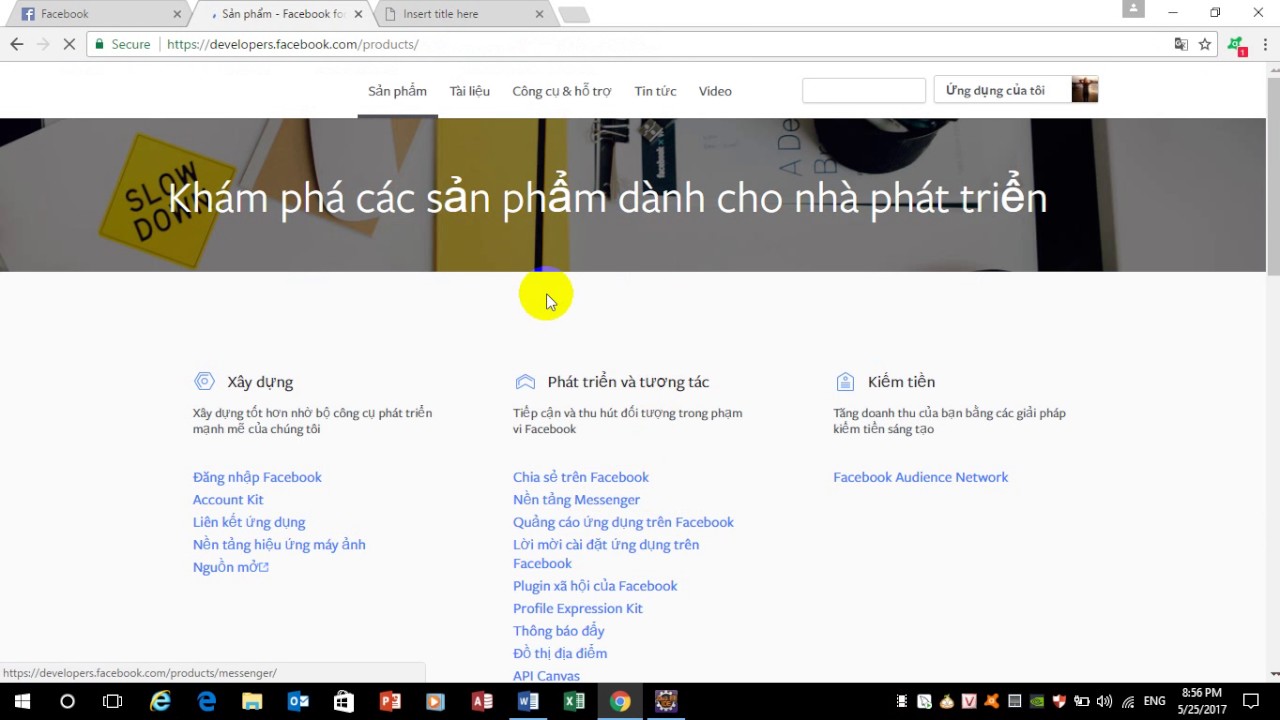Open the Công cụ & hỗ trợ menu
Viewport: 1280px width, 720px height.
click(x=561, y=91)
